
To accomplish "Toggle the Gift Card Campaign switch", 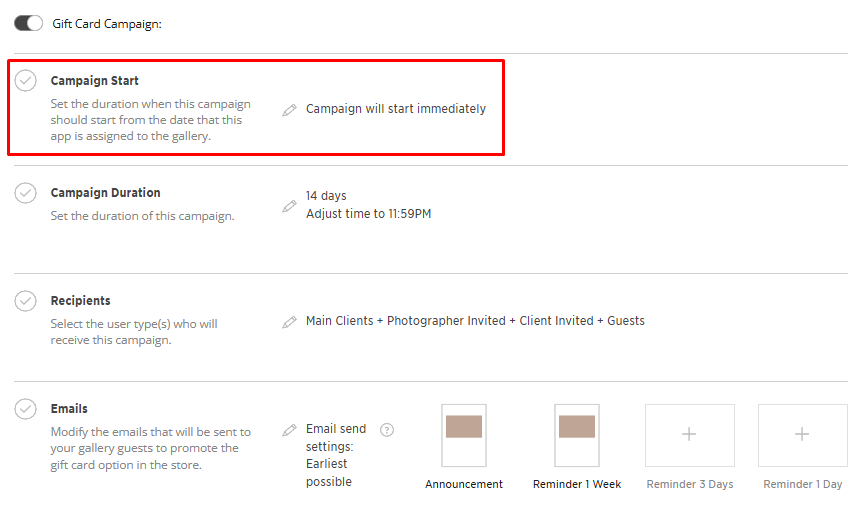I will click(29, 23).
